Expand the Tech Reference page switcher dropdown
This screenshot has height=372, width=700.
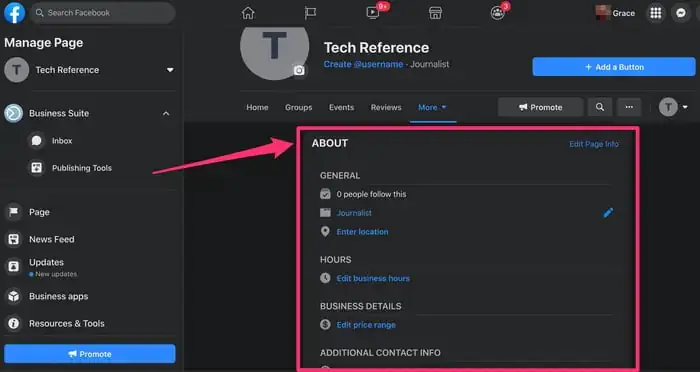170,70
